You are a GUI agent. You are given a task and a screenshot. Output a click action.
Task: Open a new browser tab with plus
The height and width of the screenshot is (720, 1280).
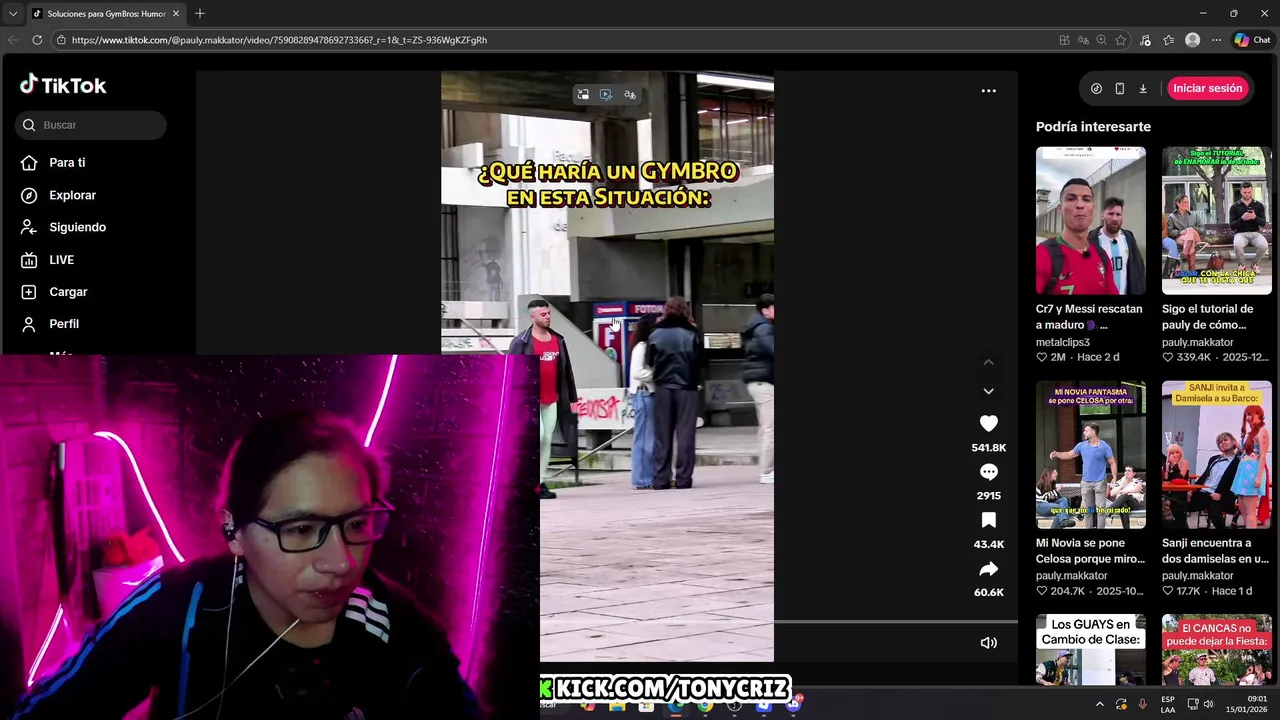tap(200, 14)
